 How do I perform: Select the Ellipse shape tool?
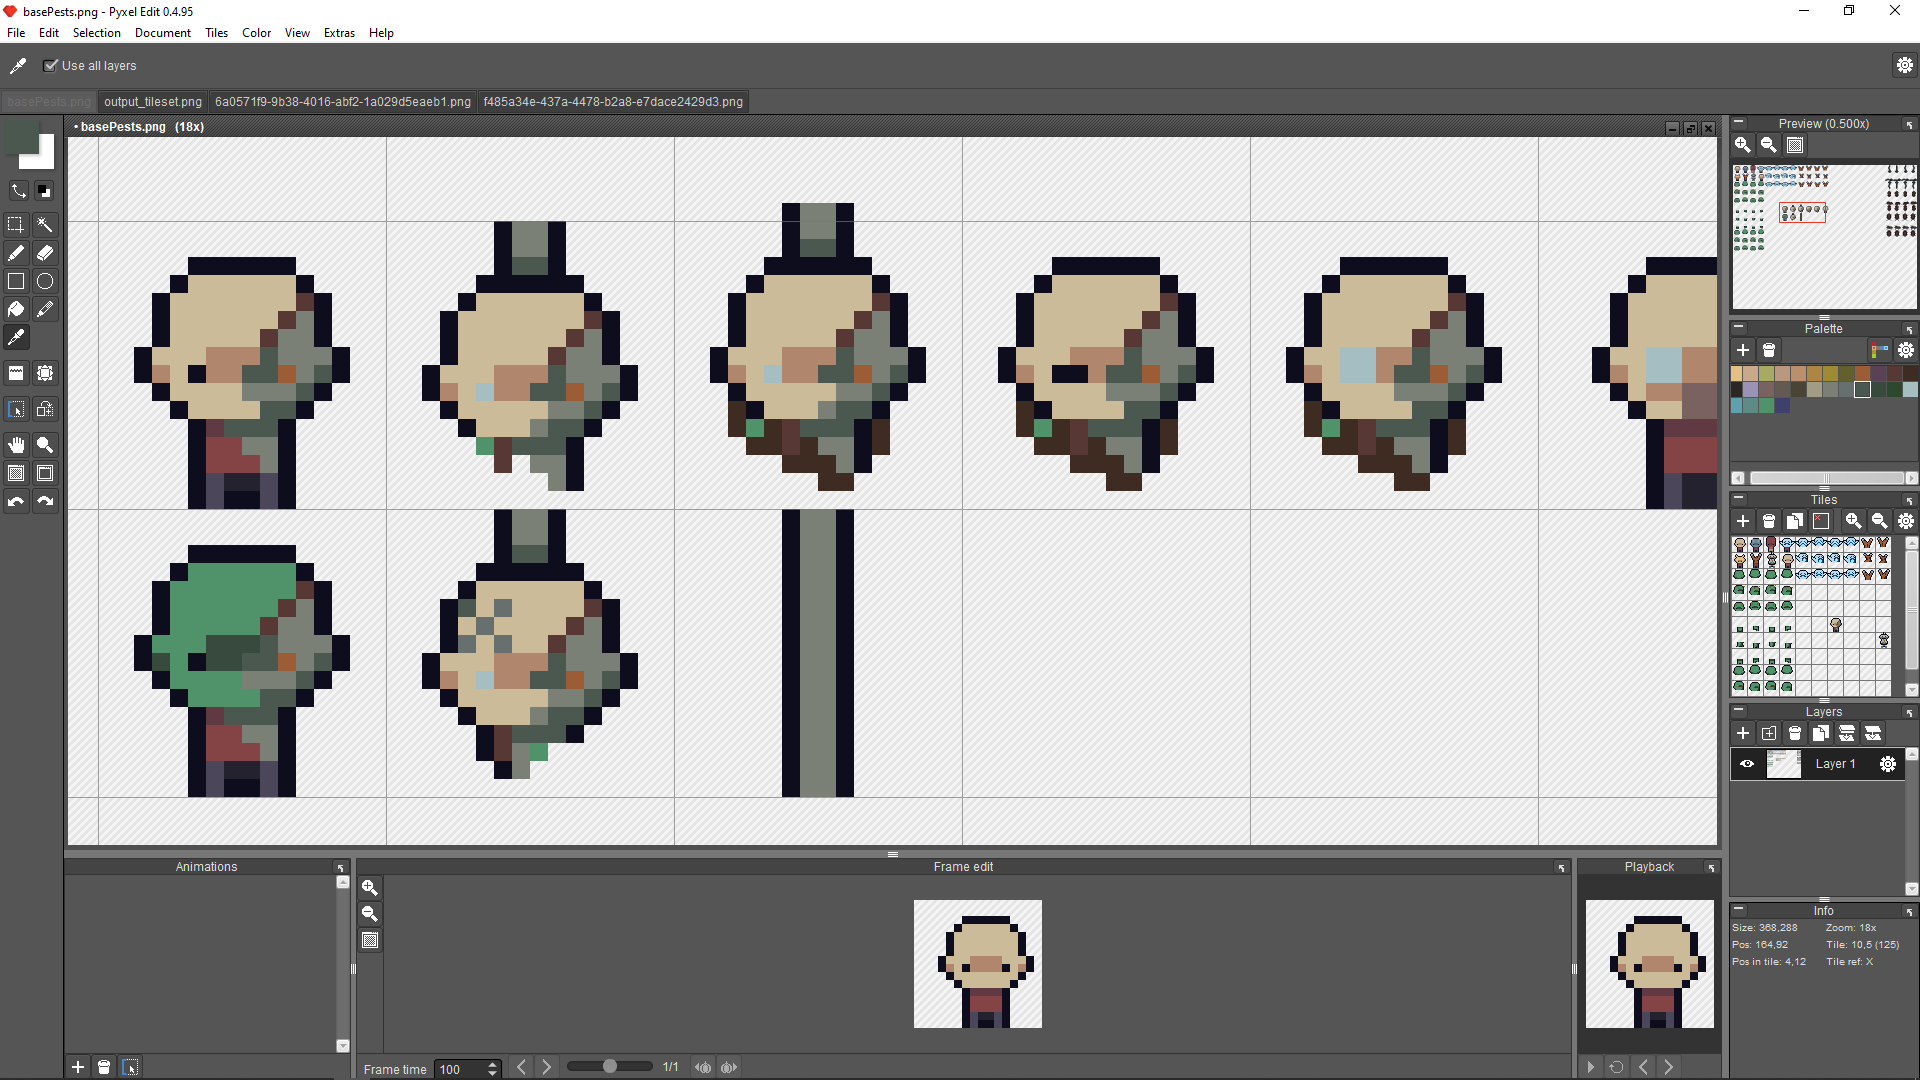[x=45, y=281]
